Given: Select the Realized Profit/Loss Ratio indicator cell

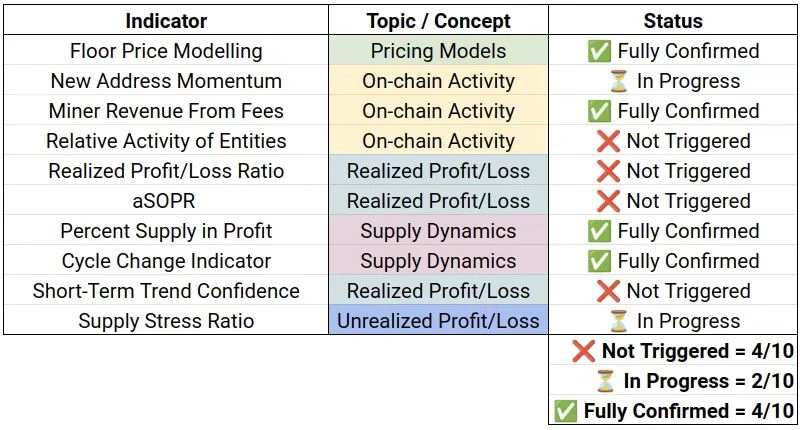Looking at the screenshot, I should [166, 170].
